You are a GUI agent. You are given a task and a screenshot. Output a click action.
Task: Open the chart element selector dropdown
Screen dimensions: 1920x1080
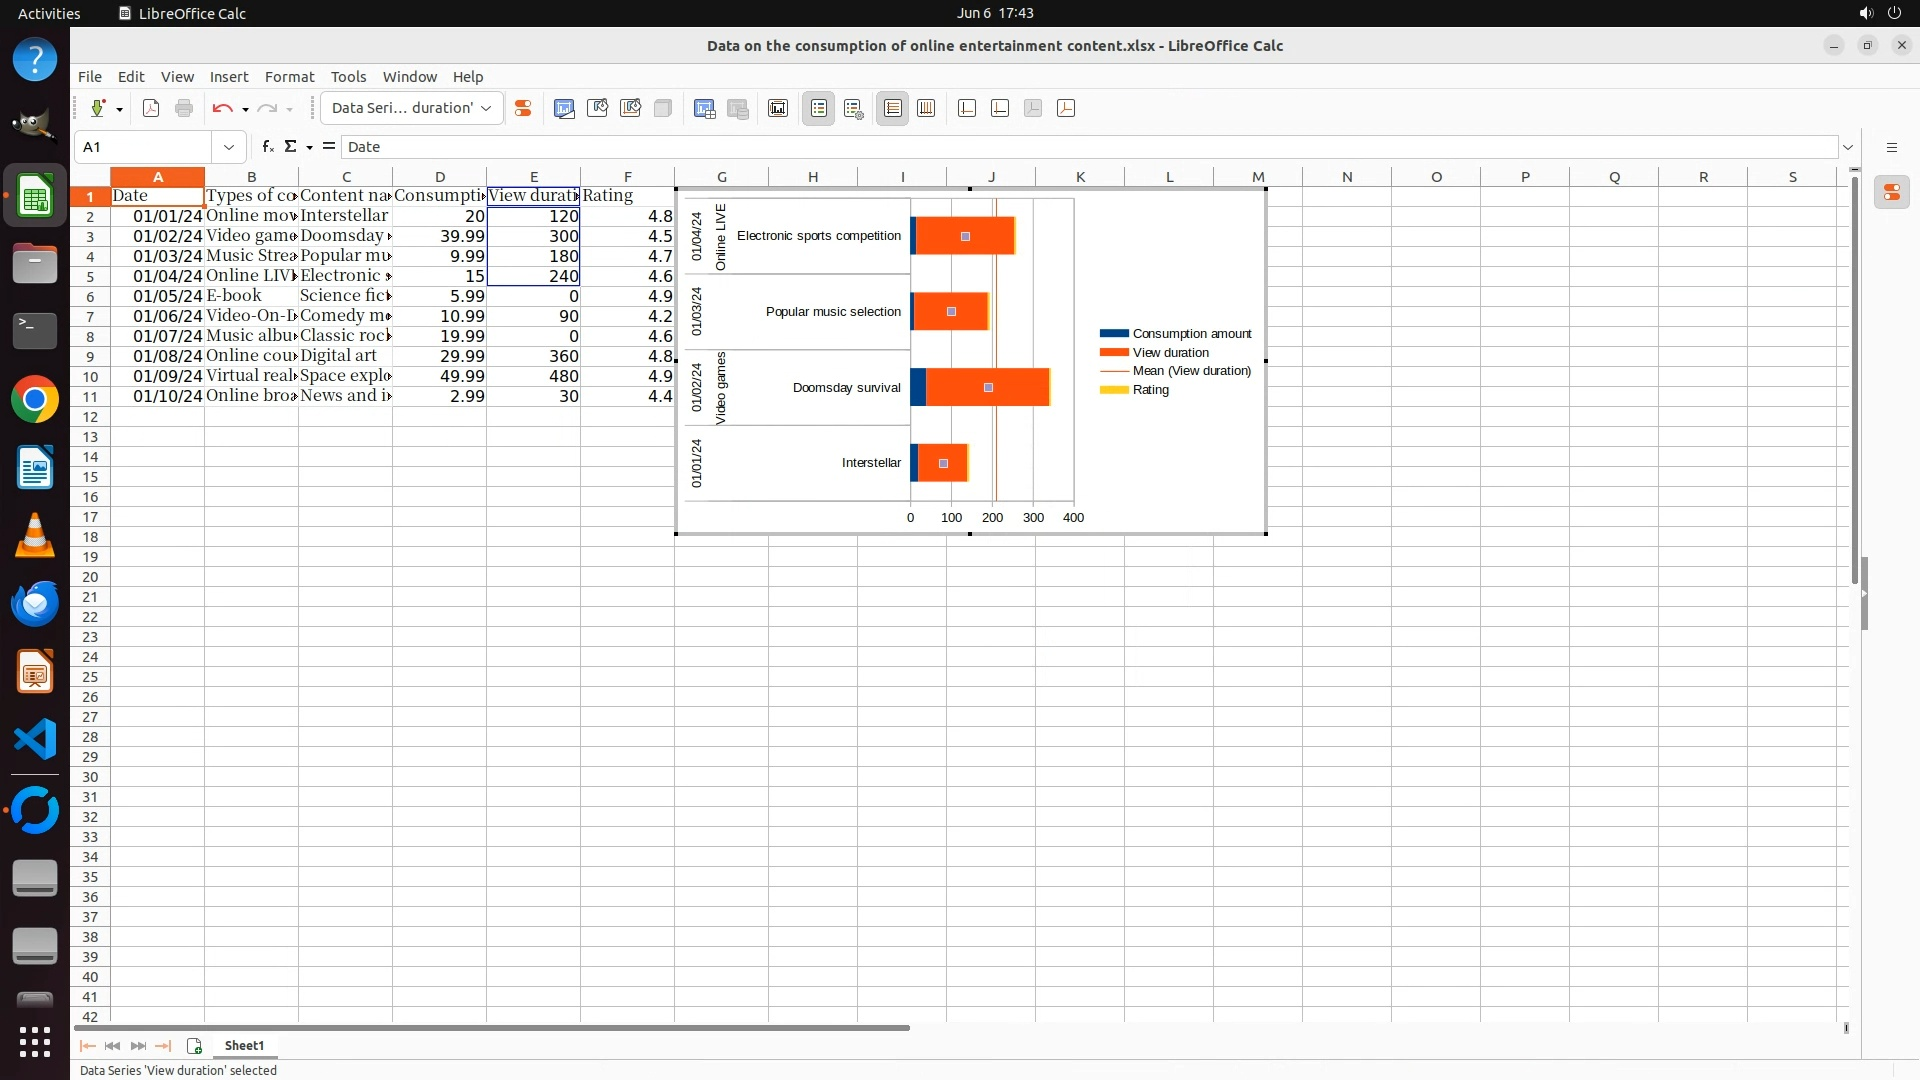[x=486, y=108]
